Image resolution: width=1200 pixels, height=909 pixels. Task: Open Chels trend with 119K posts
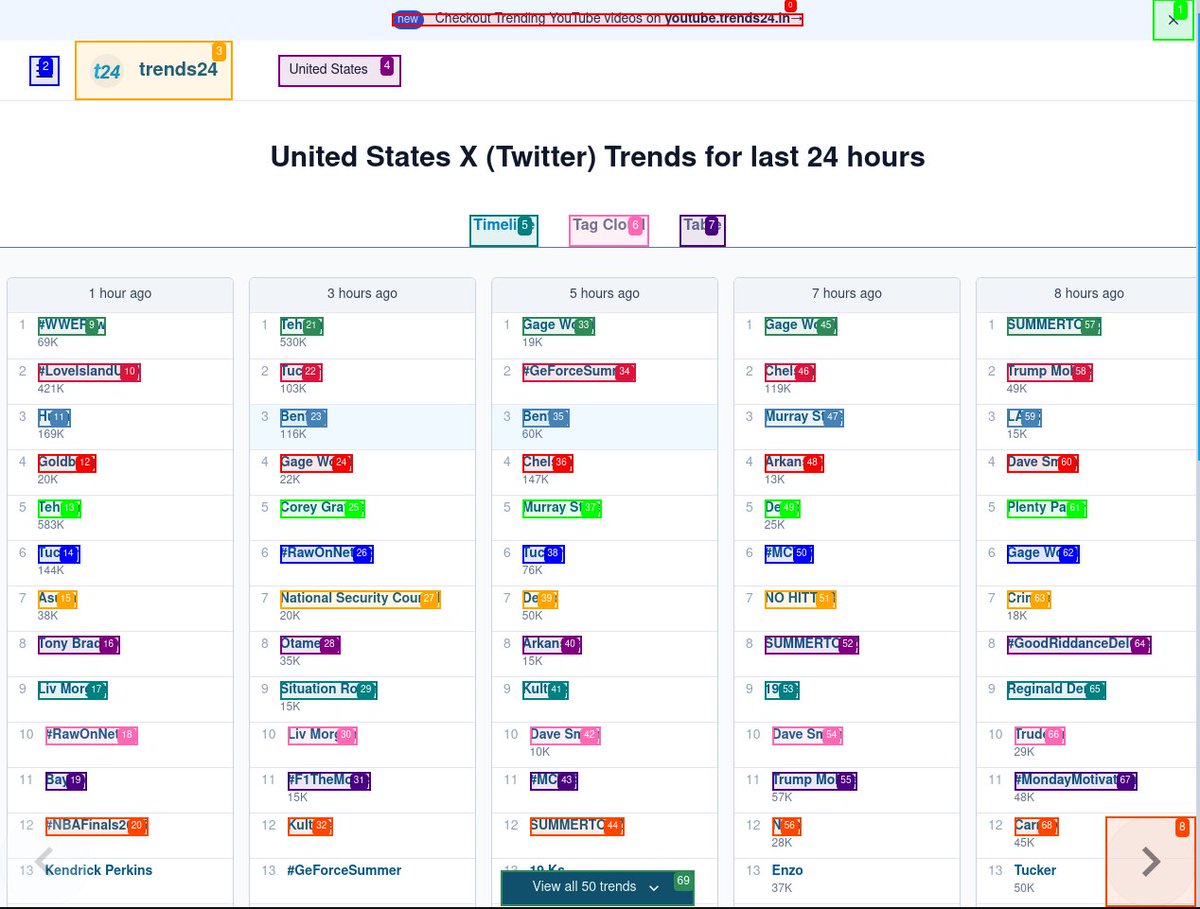[x=789, y=371]
